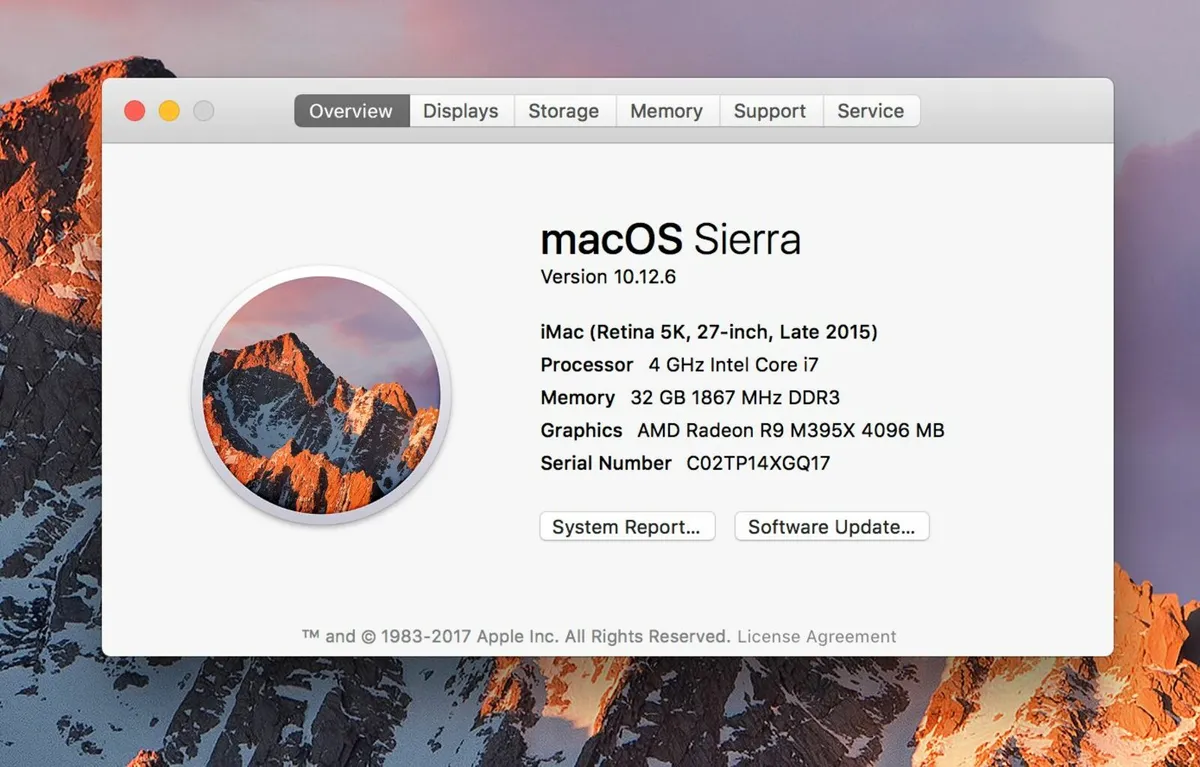Viewport: 1200px width, 767px height.
Task: Switch to the Overview tab
Action: 351,111
